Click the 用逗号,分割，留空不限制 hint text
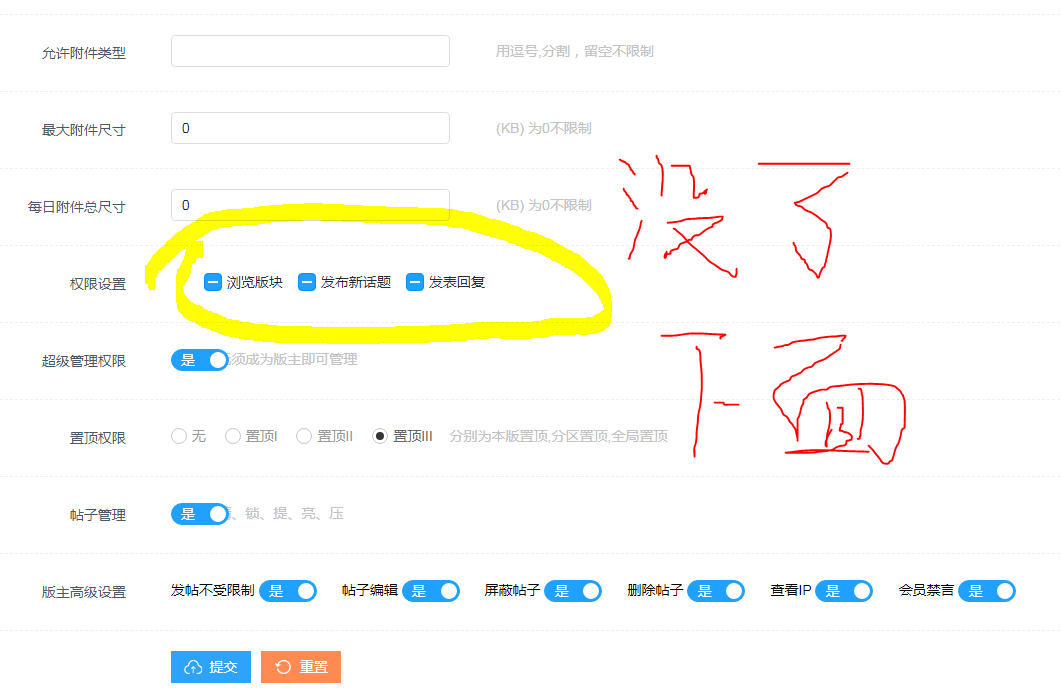Image resolution: width=1061 pixels, height=688 pixels. point(574,51)
